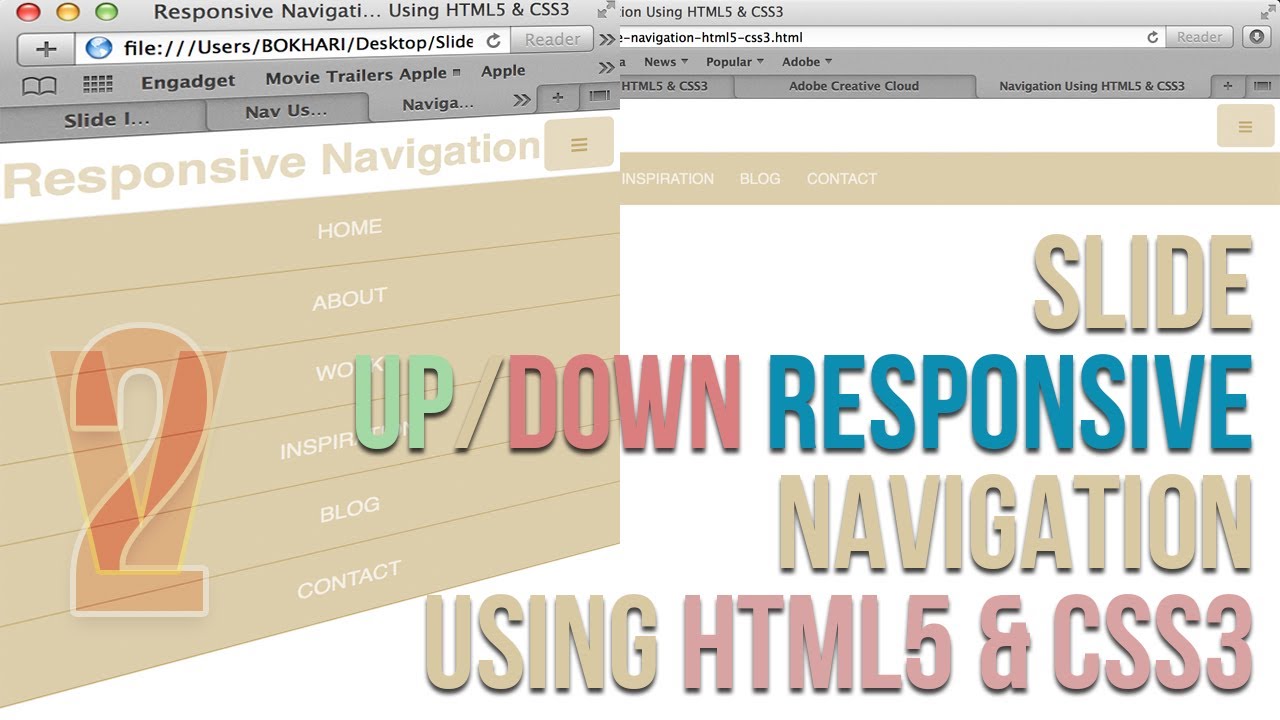Image resolution: width=1280 pixels, height=720 pixels.
Task: Expand the bookmarks bar overflow chevrons in left window
Action: tap(607, 68)
